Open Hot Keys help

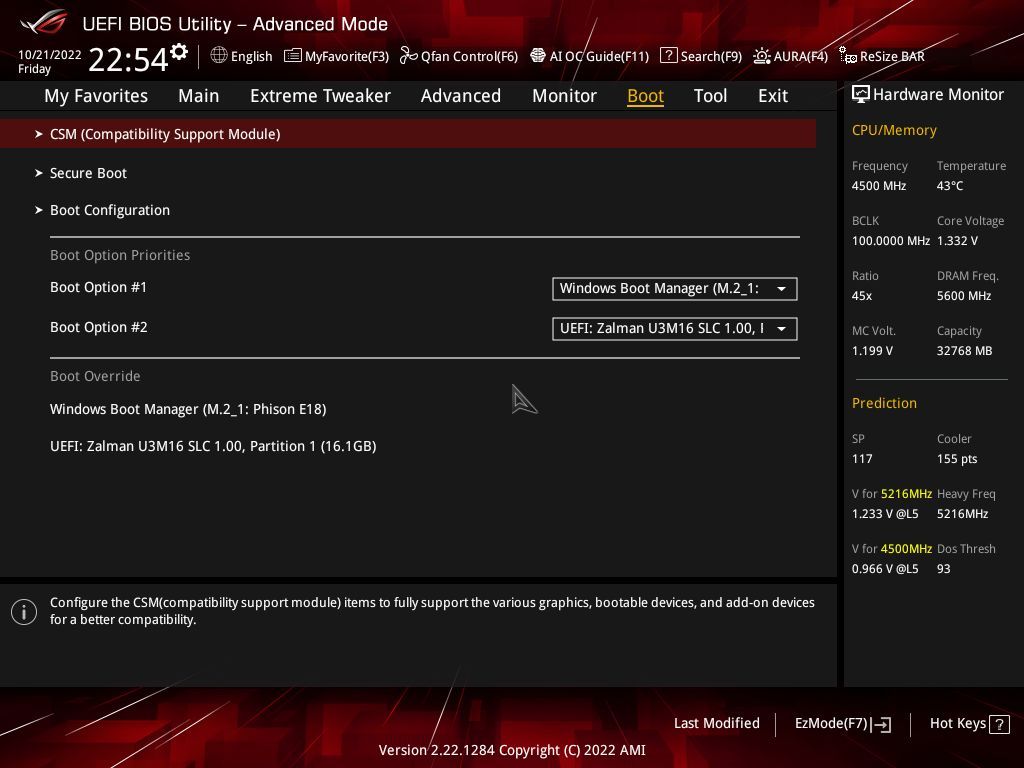pos(957,724)
